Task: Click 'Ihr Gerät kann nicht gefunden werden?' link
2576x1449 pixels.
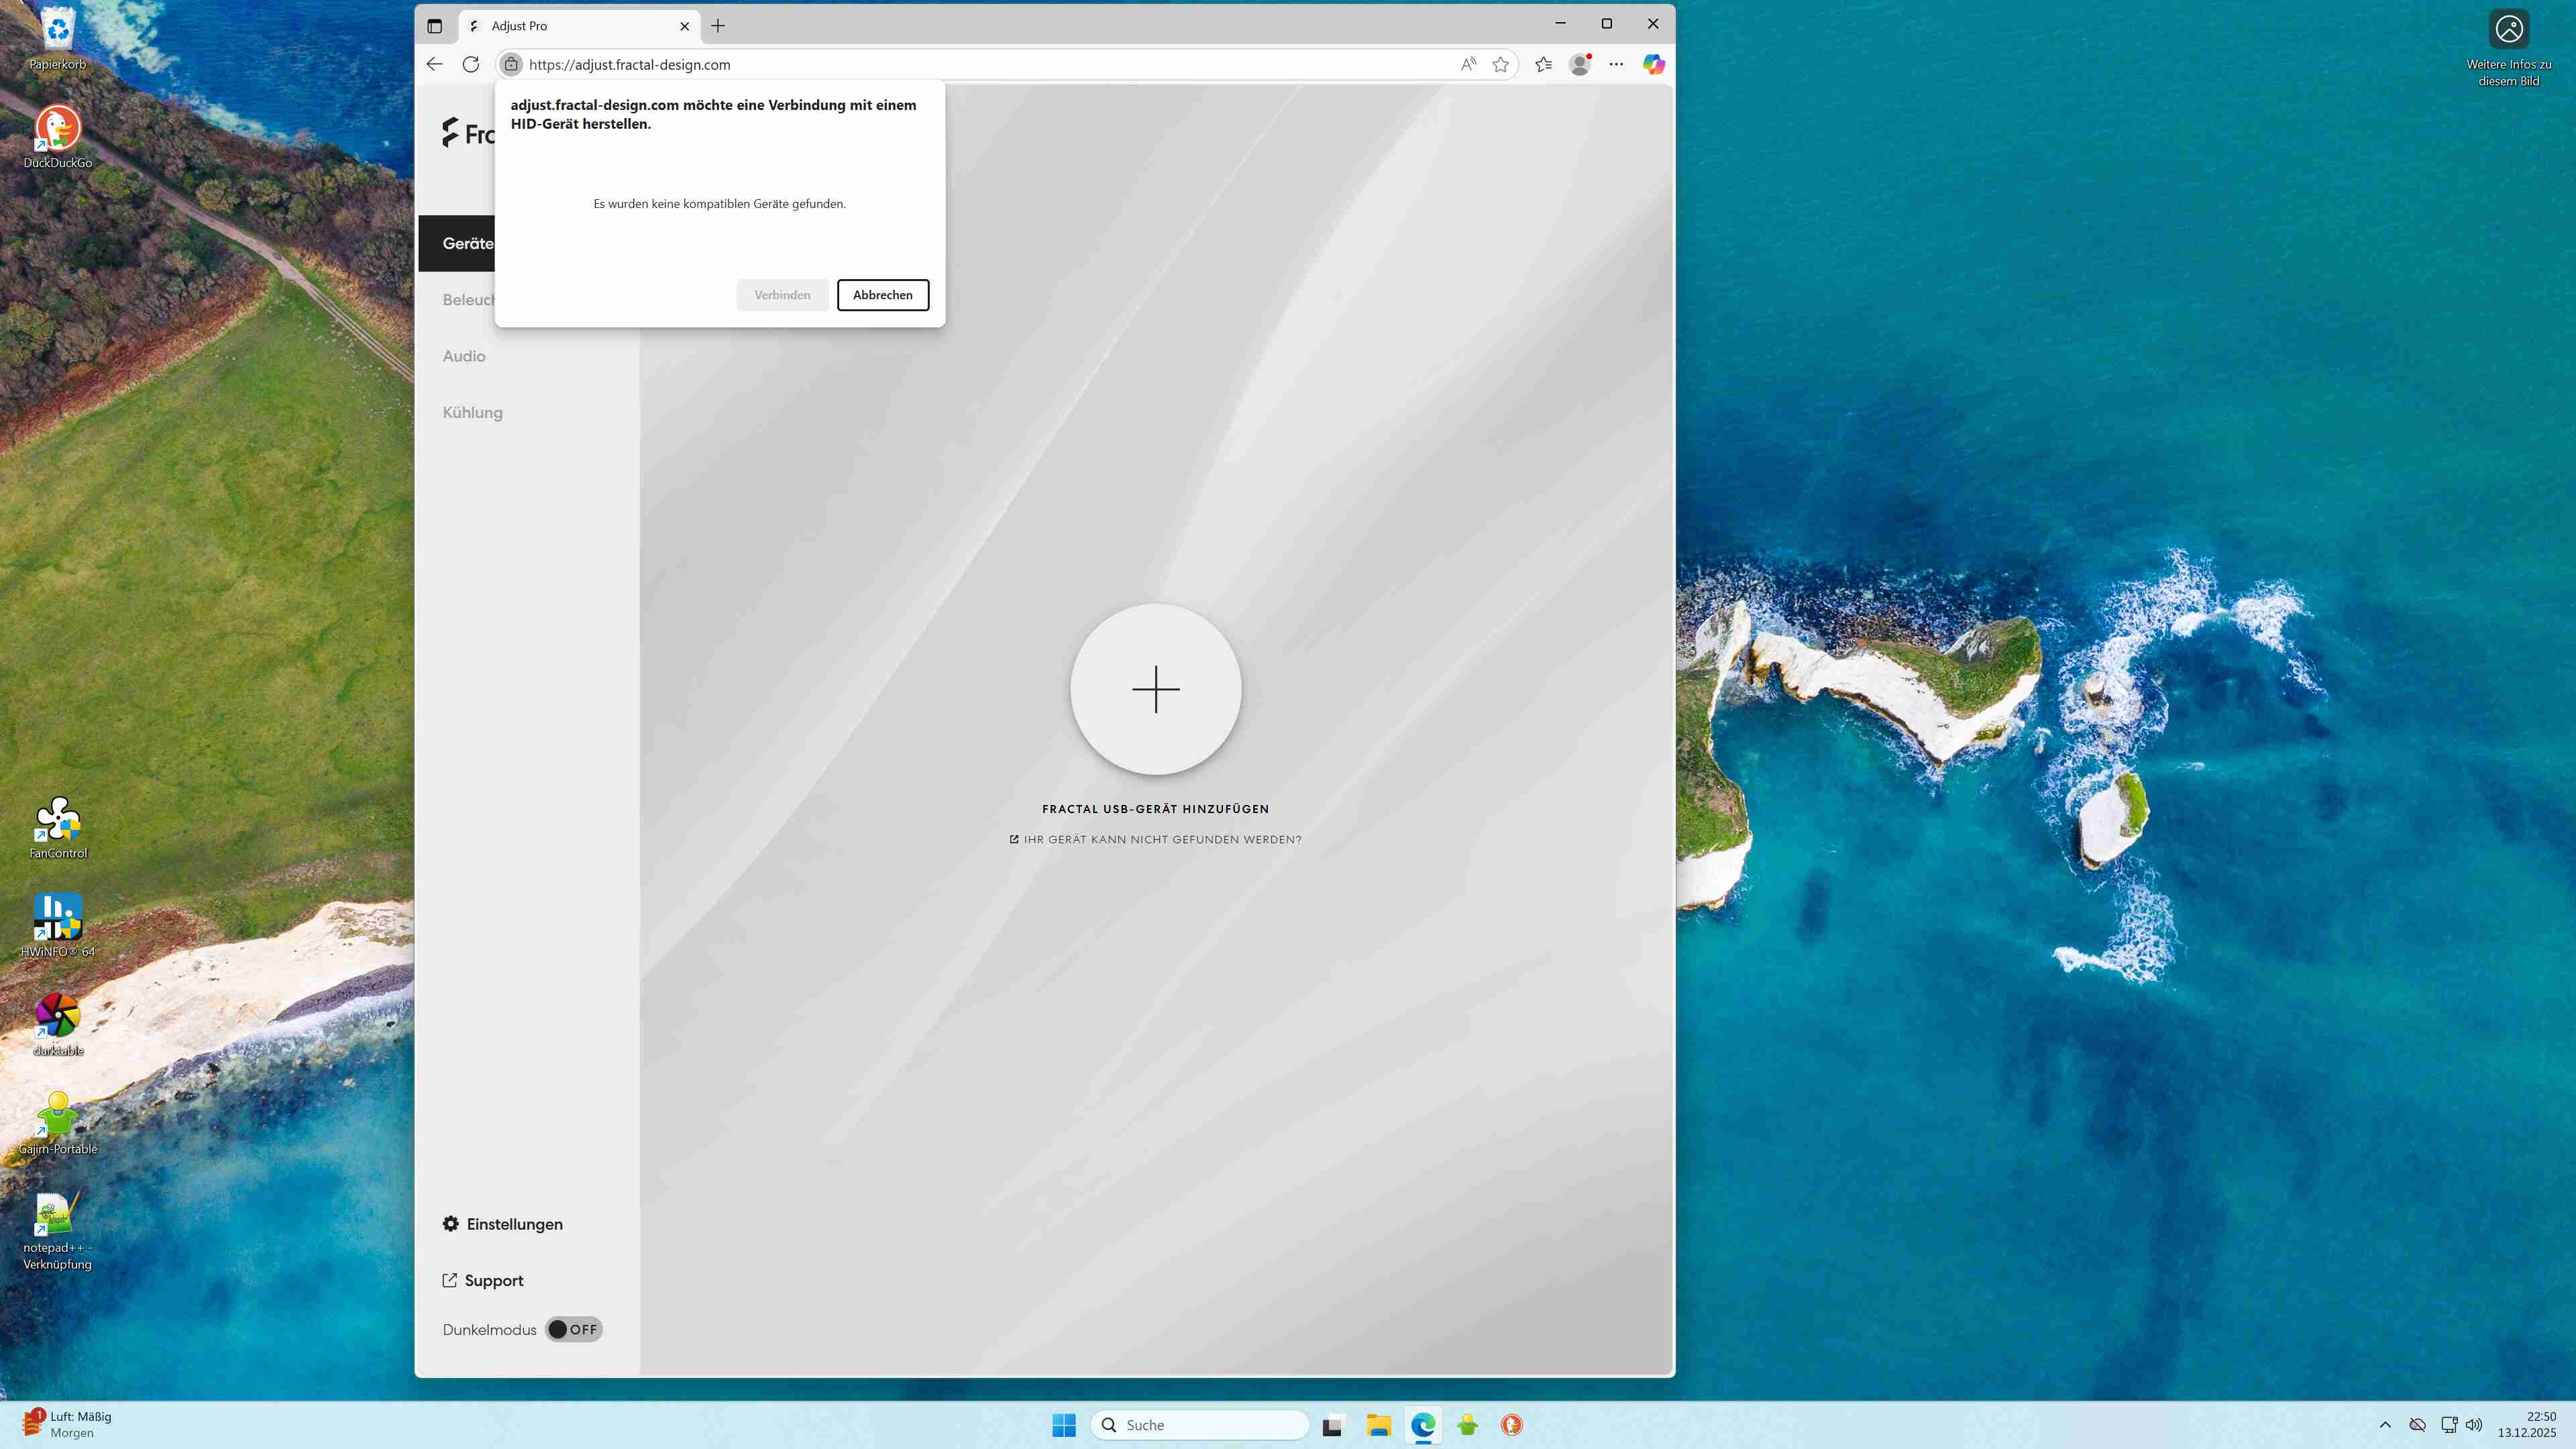Action: [x=1155, y=839]
